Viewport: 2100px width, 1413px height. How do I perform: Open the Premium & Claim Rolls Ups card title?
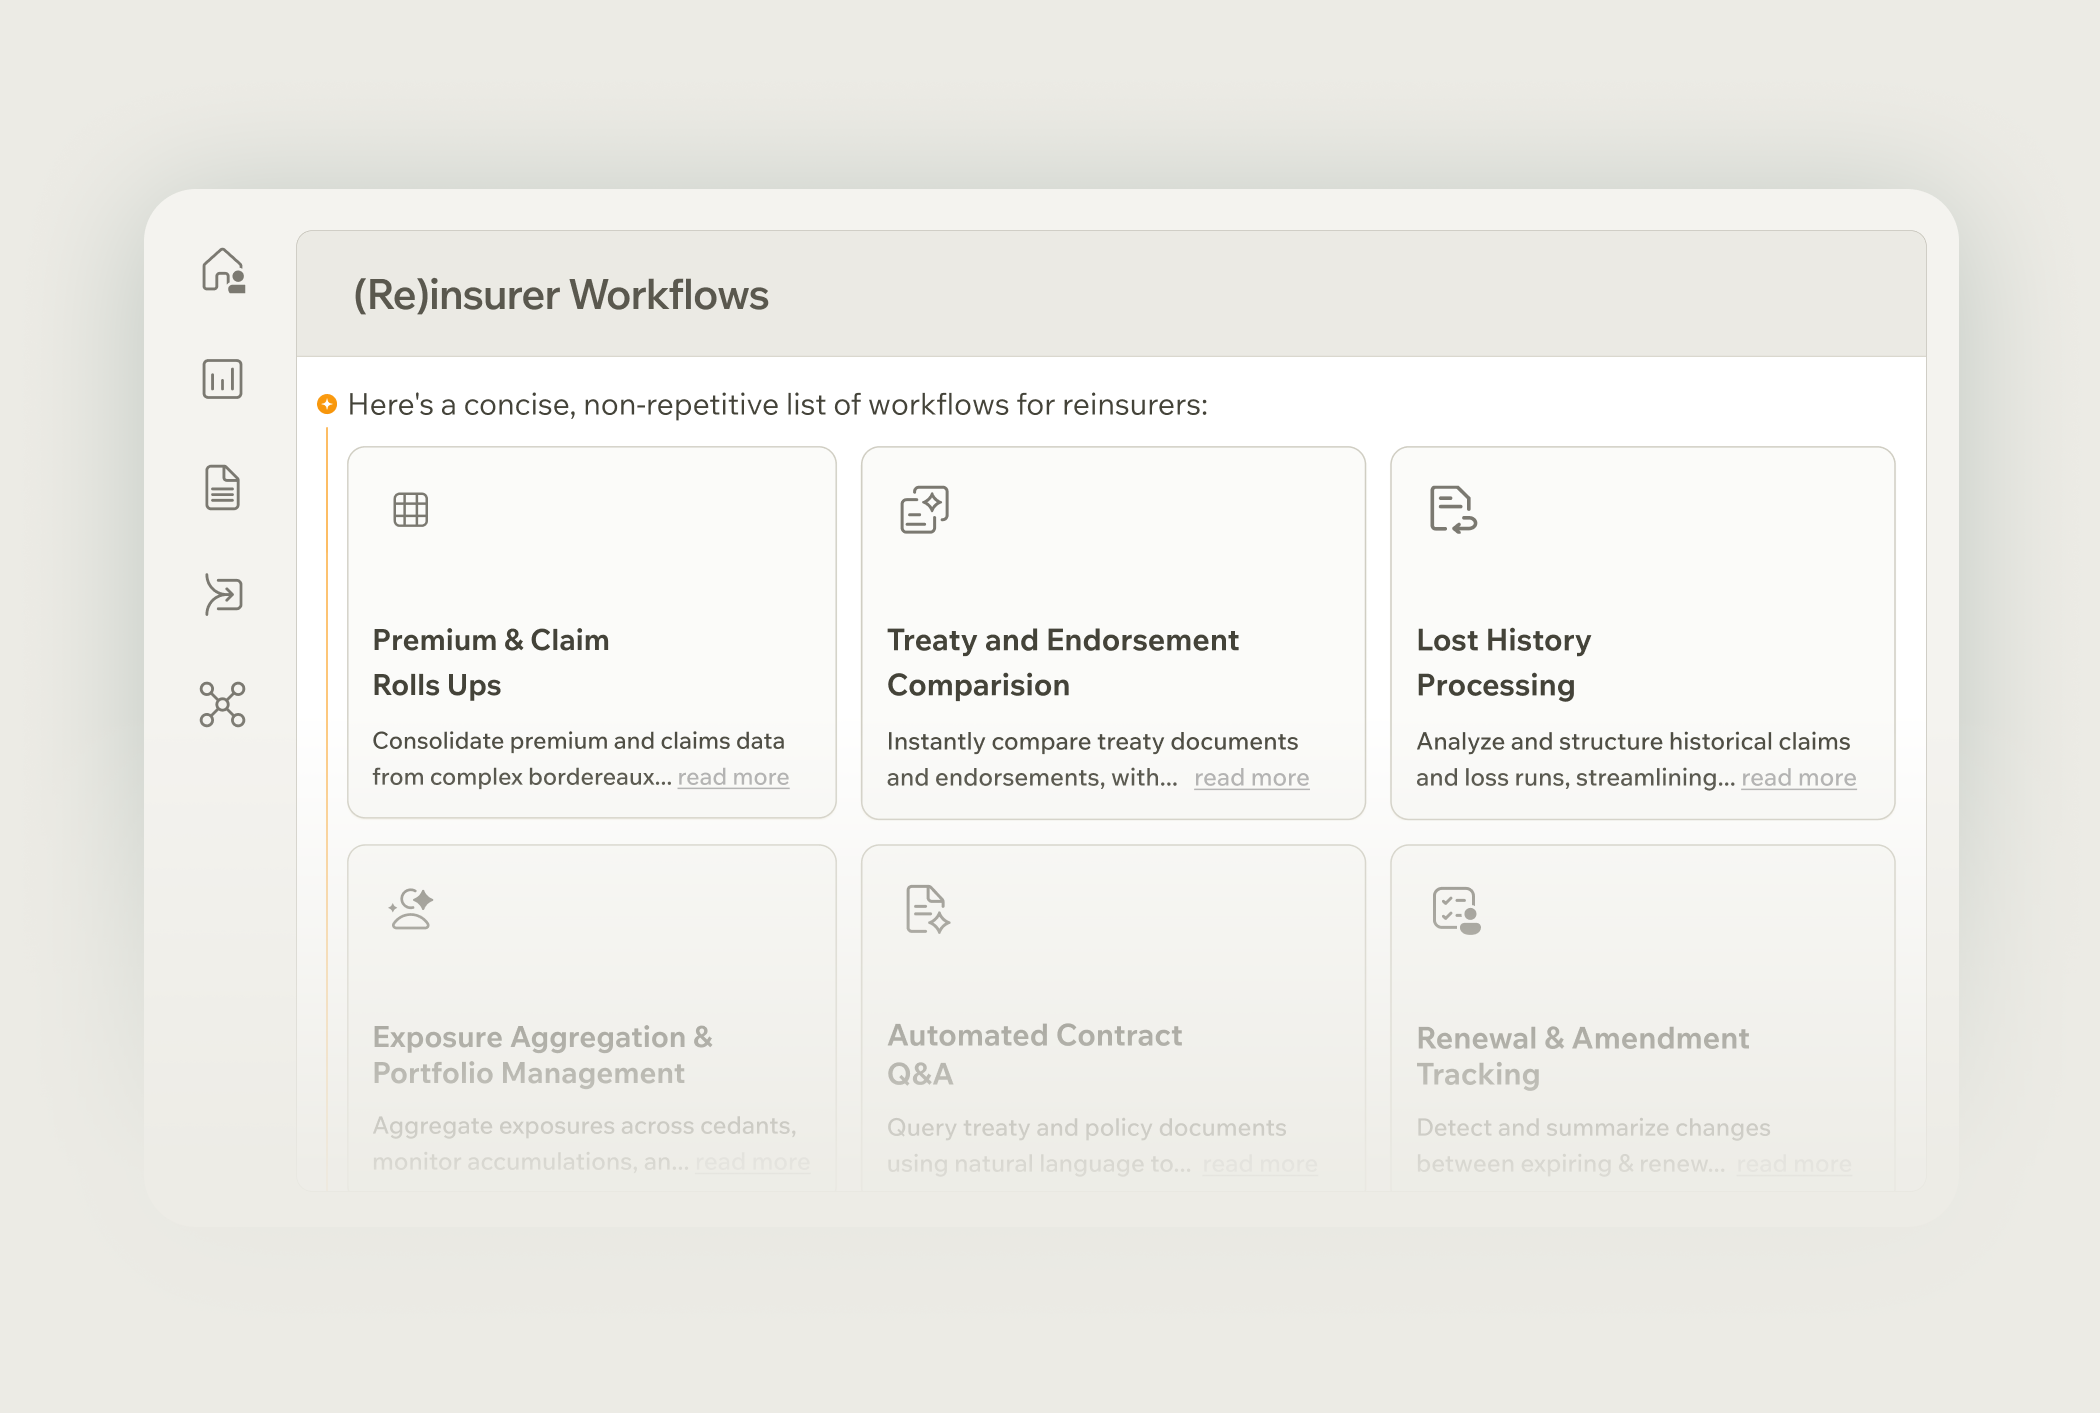[490, 662]
